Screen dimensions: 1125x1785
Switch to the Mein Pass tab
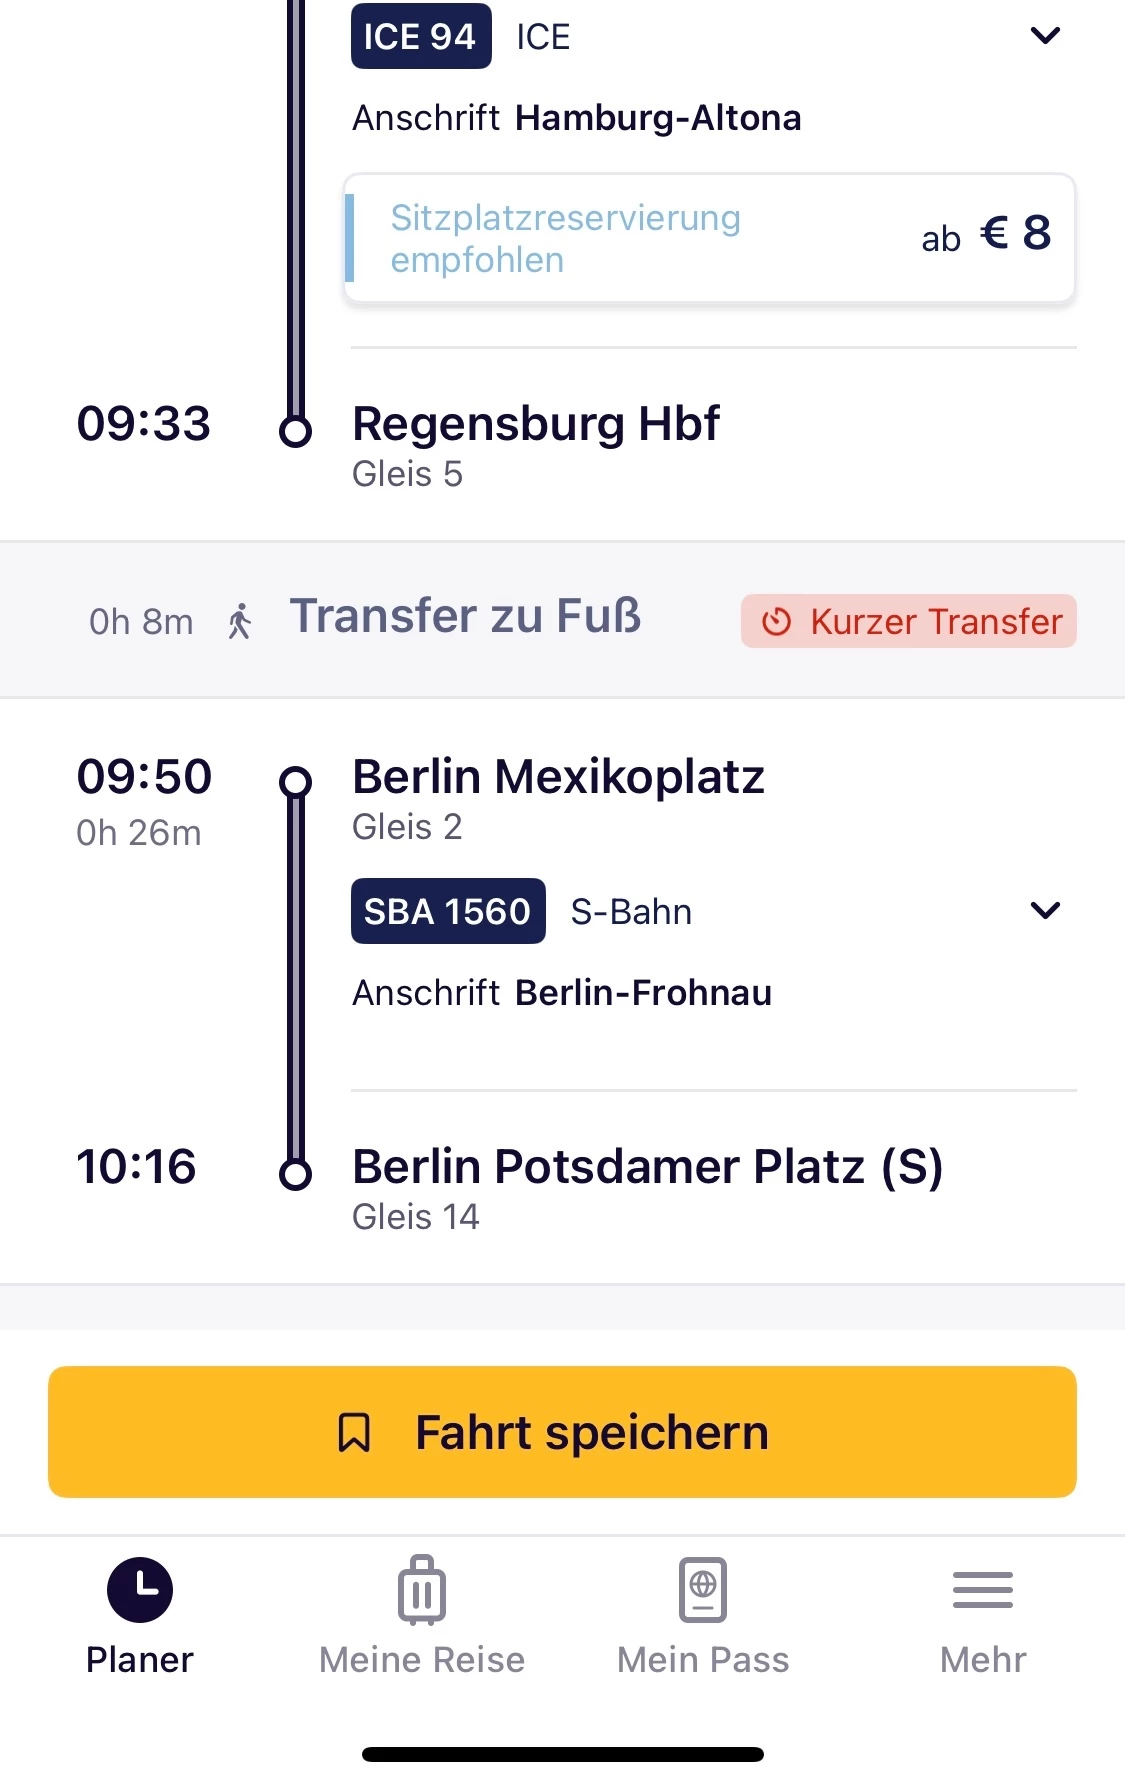pyautogui.click(x=703, y=1659)
